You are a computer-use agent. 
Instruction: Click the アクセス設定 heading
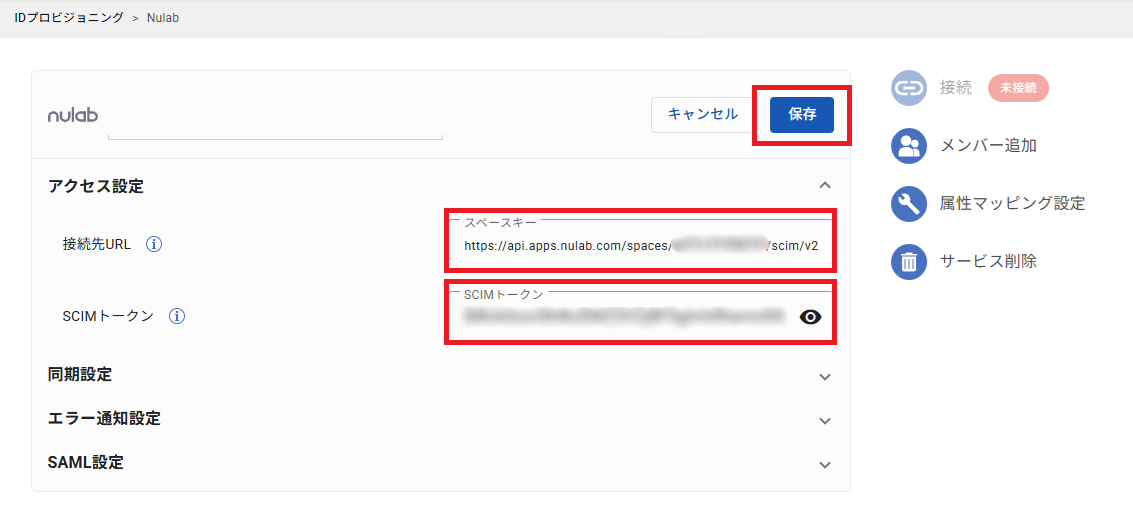96,186
